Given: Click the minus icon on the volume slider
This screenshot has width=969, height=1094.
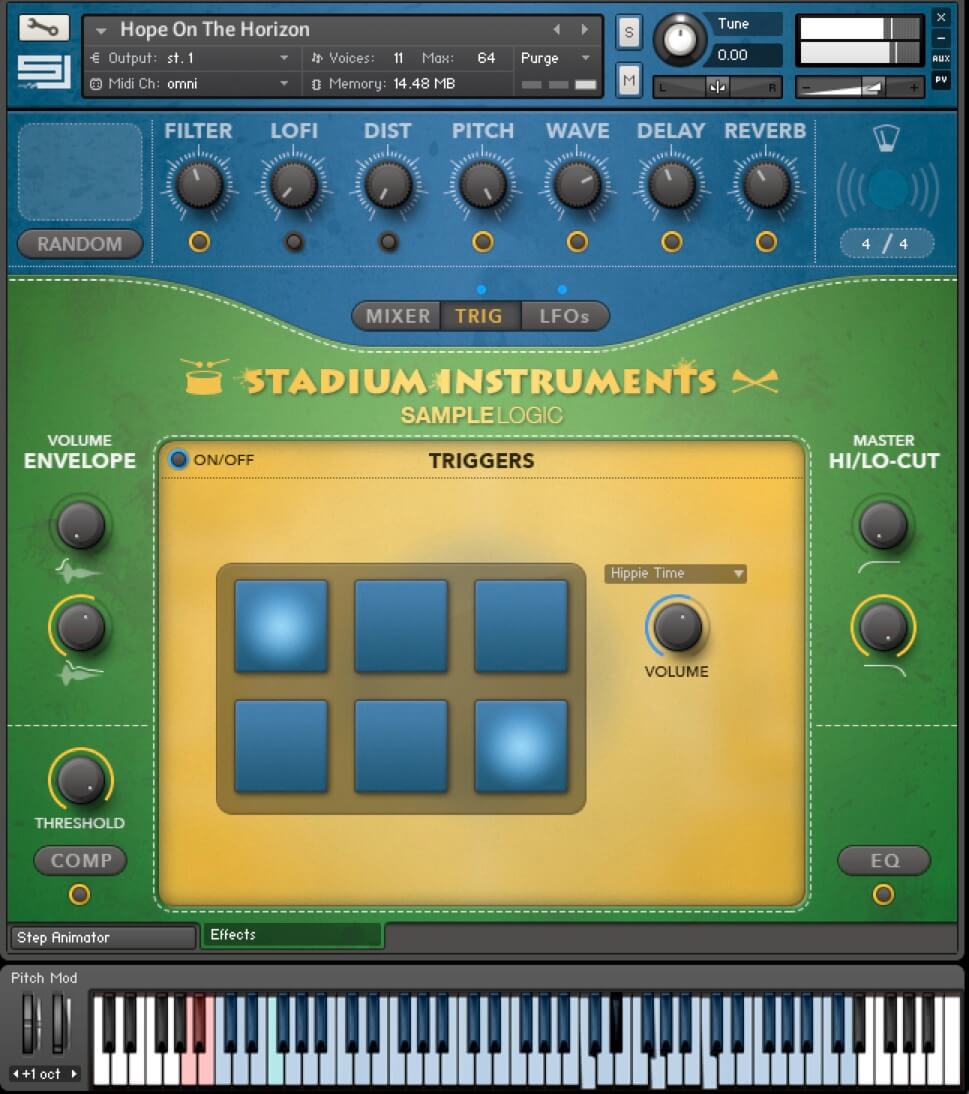Looking at the screenshot, I should (806, 87).
